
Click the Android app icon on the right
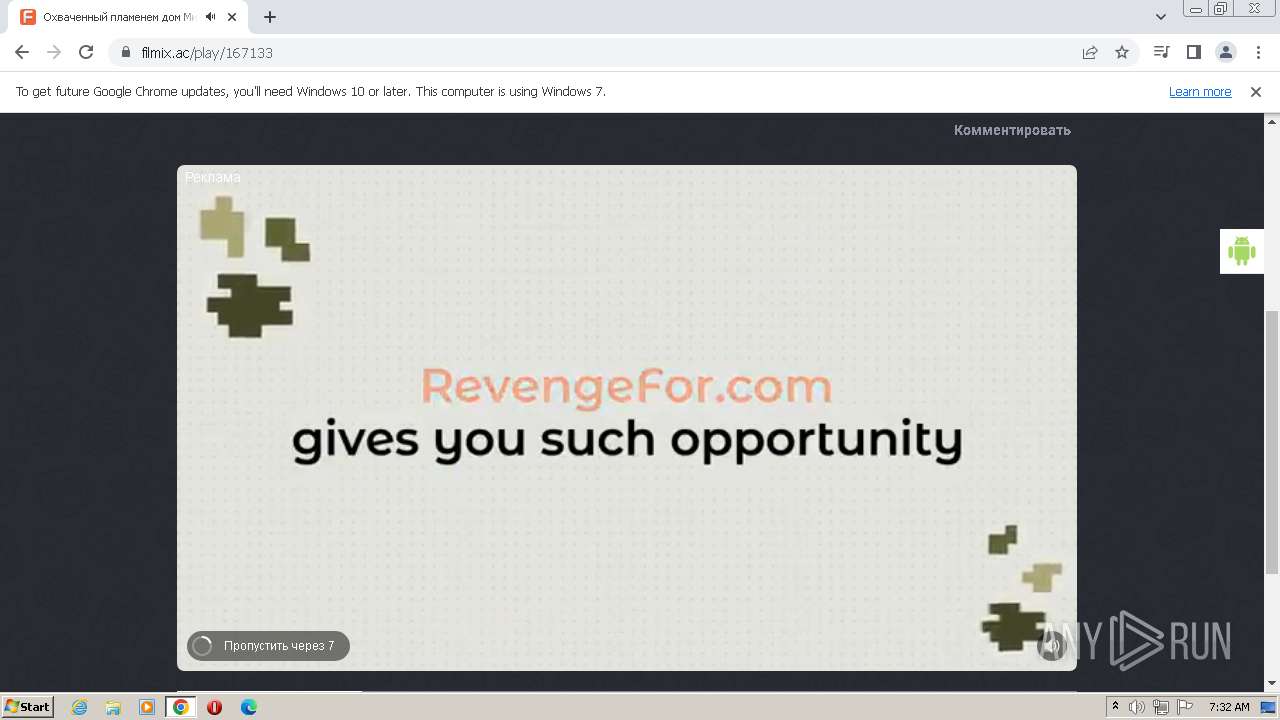(1241, 251)
